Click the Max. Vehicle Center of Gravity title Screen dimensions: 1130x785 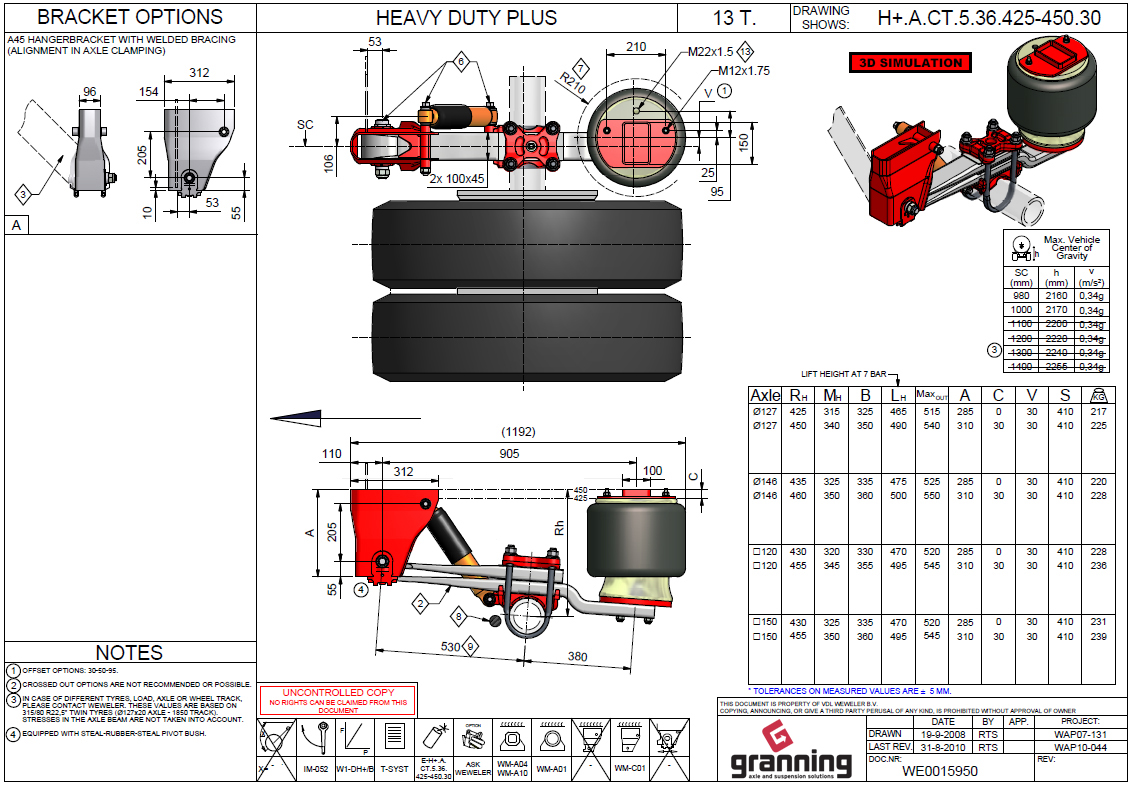(x=1072, y=247)
